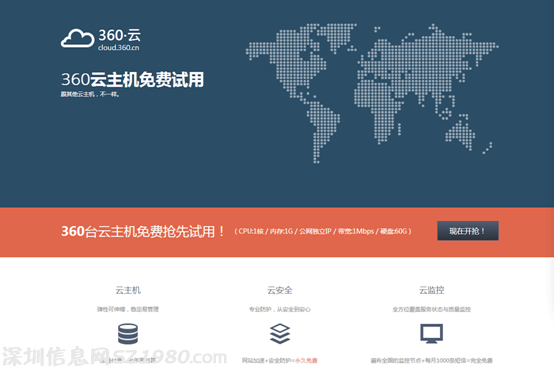
Task: Select the 云安全 heading
Action: coord(280,290)
